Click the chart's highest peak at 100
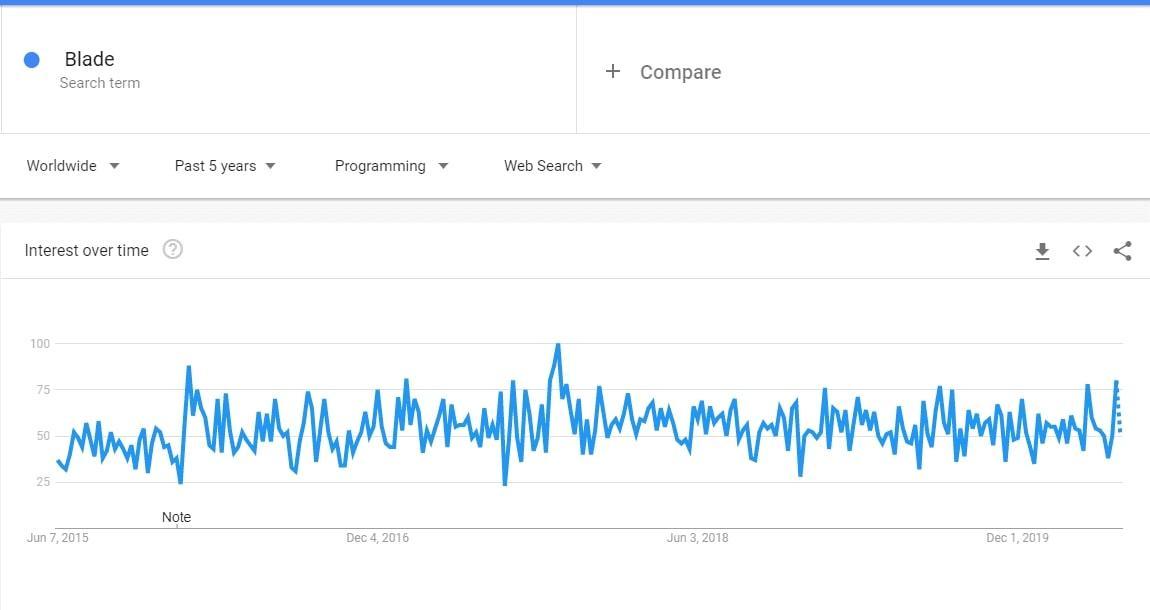This screenshot has height=610, width=1150. coord(558,345)
